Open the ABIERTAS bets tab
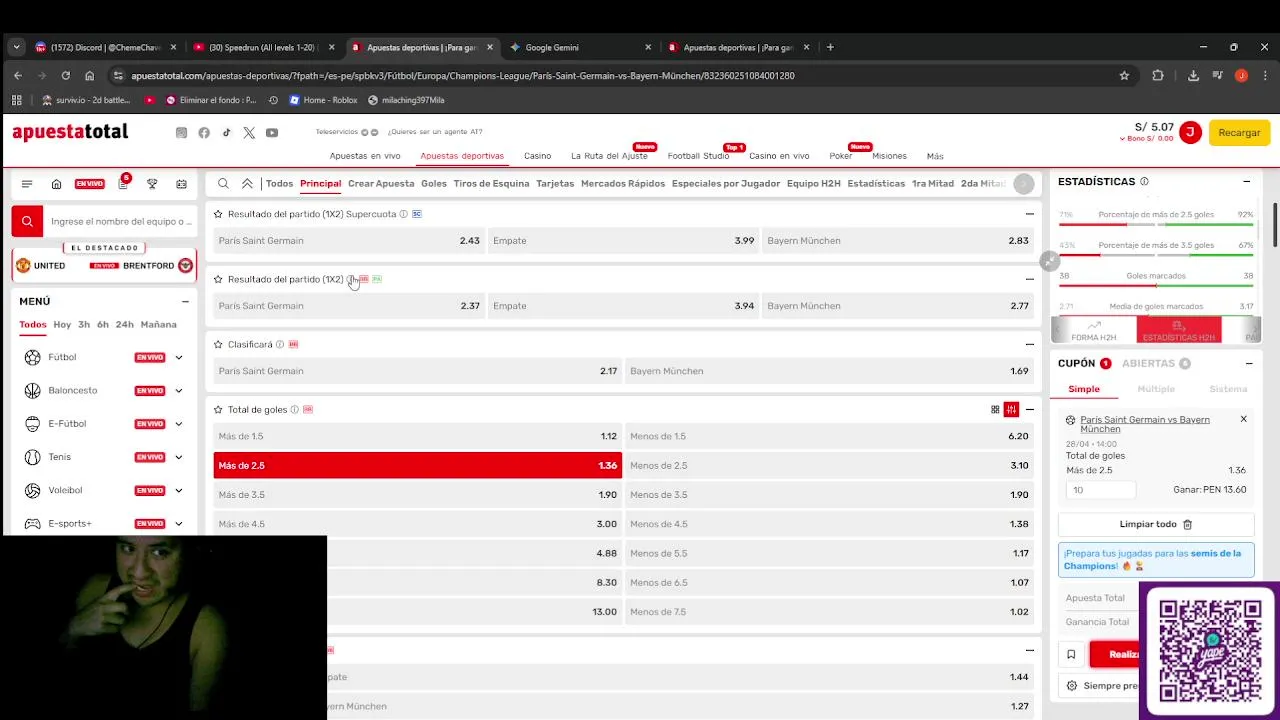The width and height of the screenshot is (1280, 720). [1156, 363]
